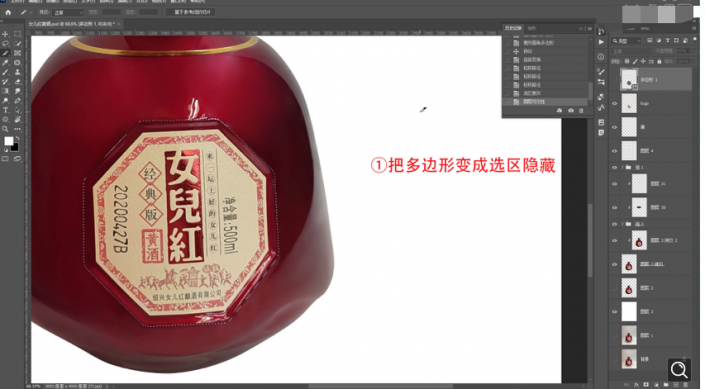The image size is (705, 389).
Task: Select the Move tool
Action: click(5, 34)
